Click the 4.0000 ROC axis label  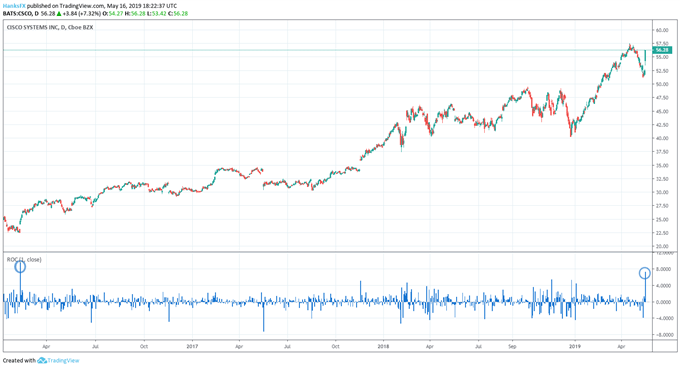click(665, 286)
